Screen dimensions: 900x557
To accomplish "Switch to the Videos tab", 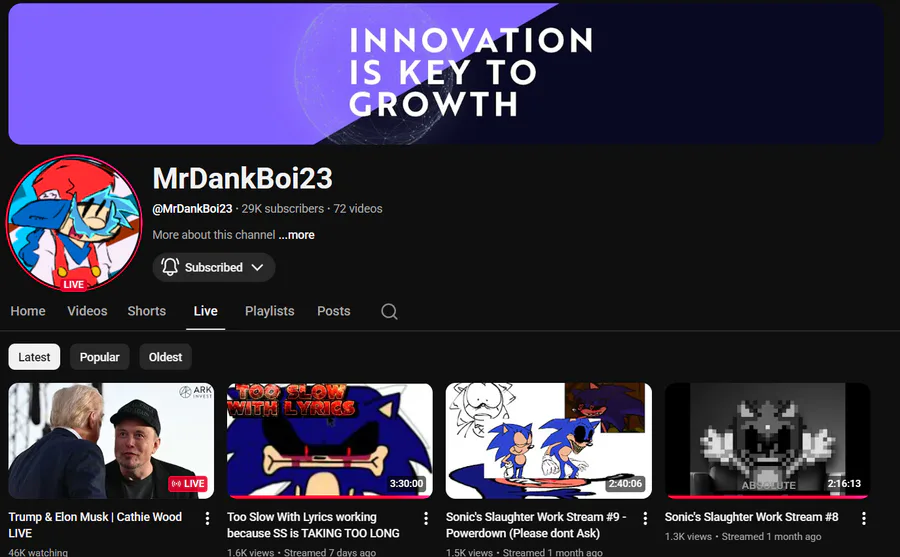I will [87, 311].
